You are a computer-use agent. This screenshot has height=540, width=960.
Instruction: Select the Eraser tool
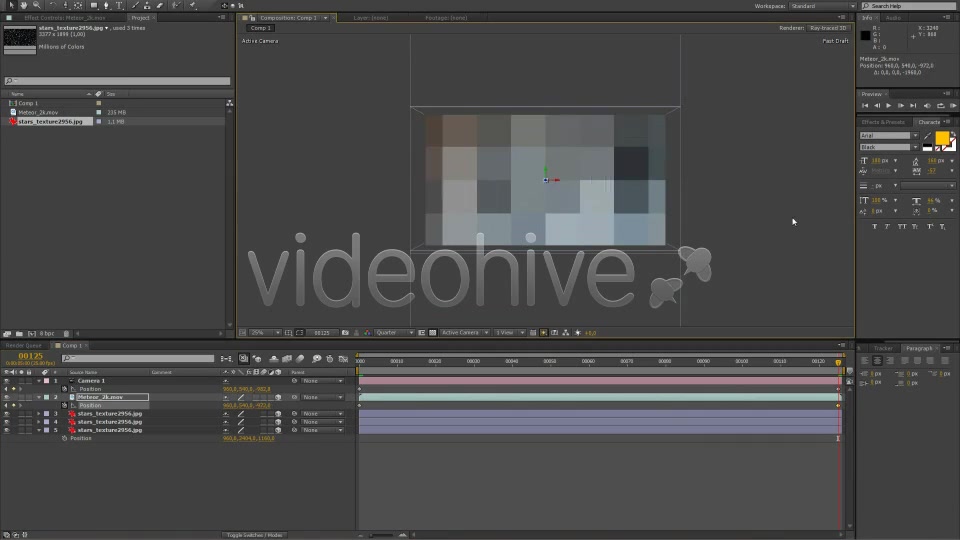click(x=160, y=6)
